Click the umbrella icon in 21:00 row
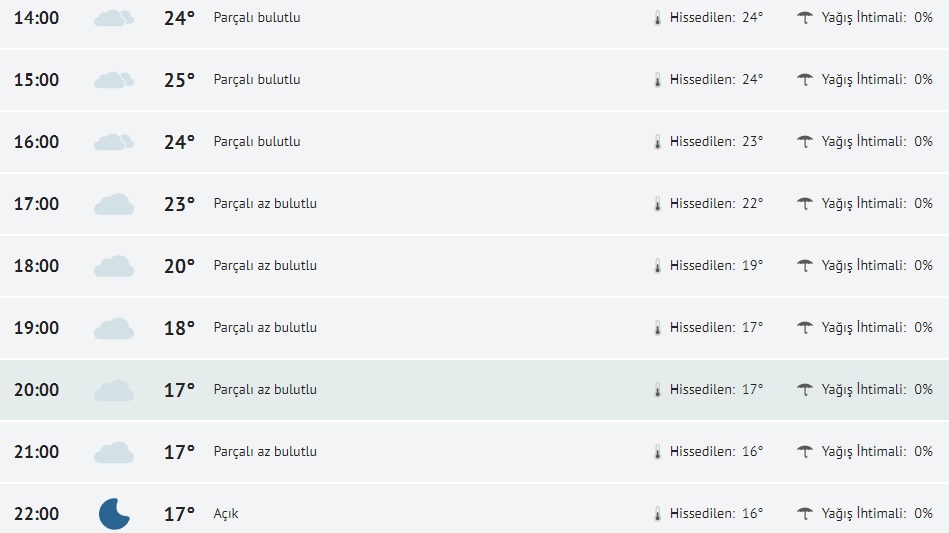 pyautogui.click(x=805, y=452)
